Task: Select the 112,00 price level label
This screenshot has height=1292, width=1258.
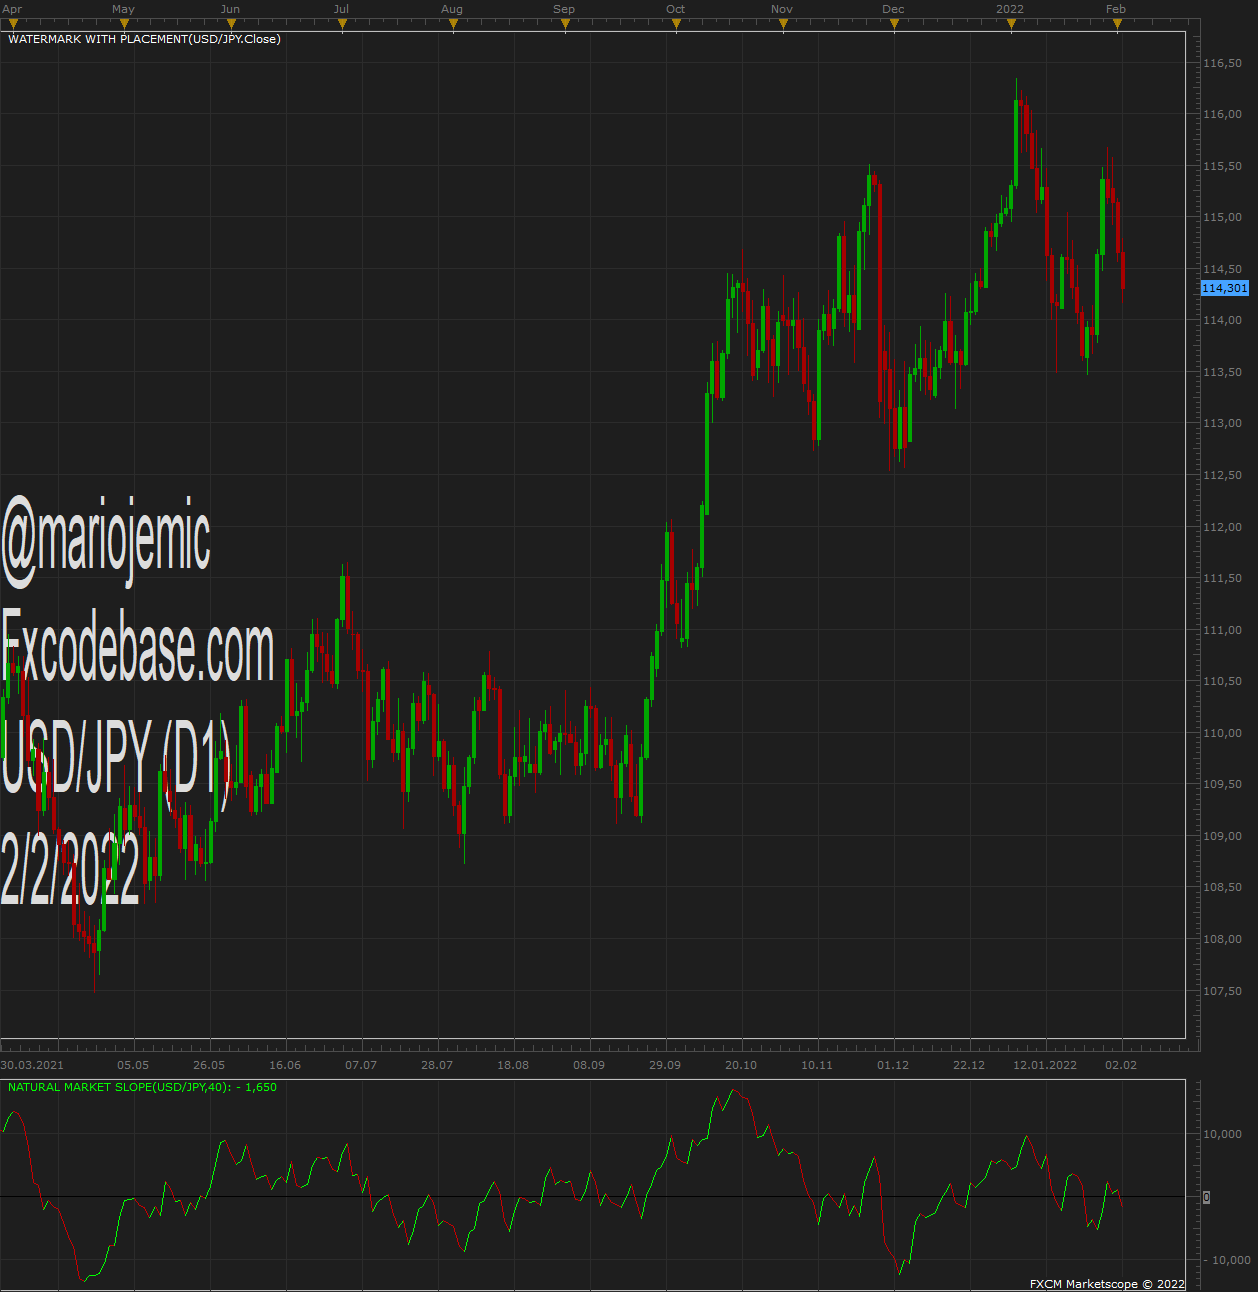Action: click(x=1223, y=527)
